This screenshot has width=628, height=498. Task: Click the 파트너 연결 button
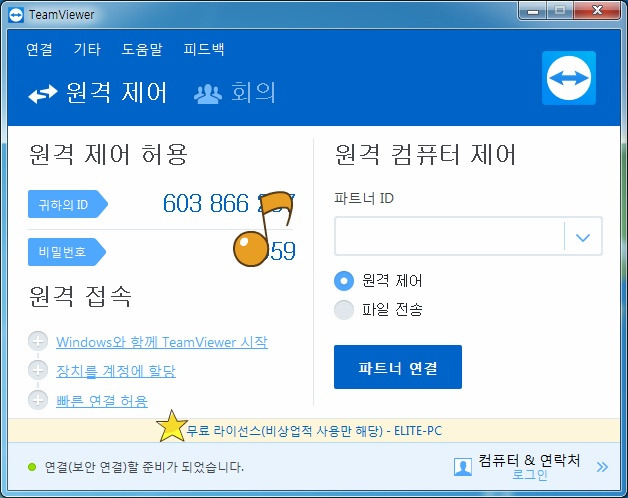coord(398,367)
